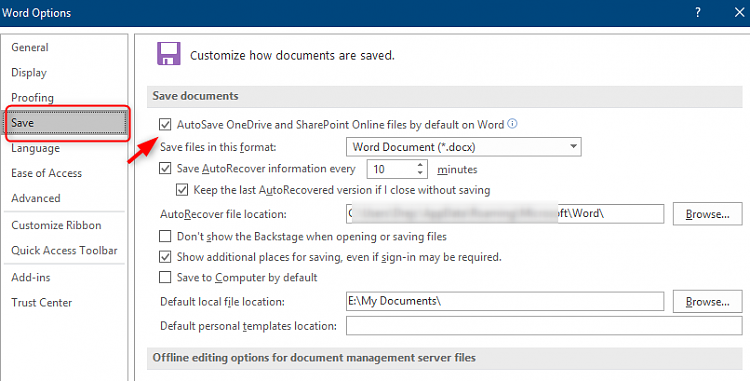Viewport: 750px width, 381px height.
Task: Browse for Default local file location
Action: click(707, 302)
